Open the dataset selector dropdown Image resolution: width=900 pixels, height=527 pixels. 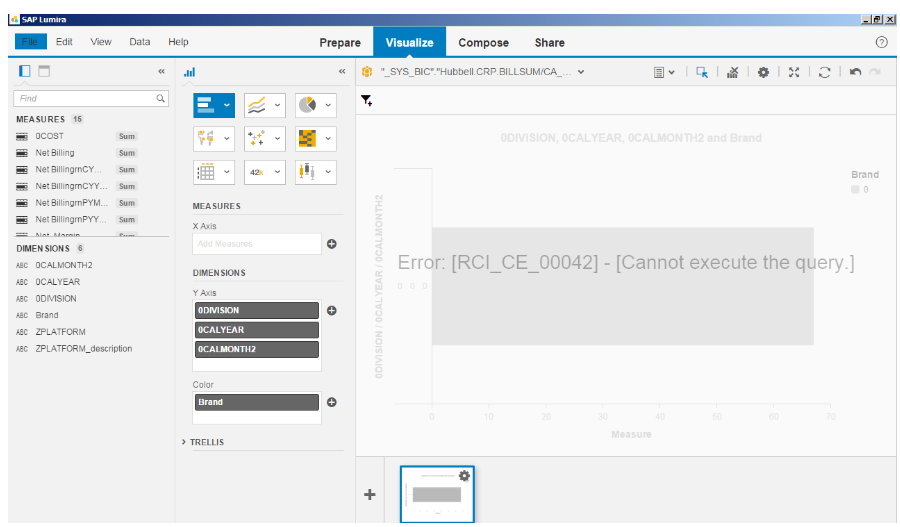click(581, 72)
